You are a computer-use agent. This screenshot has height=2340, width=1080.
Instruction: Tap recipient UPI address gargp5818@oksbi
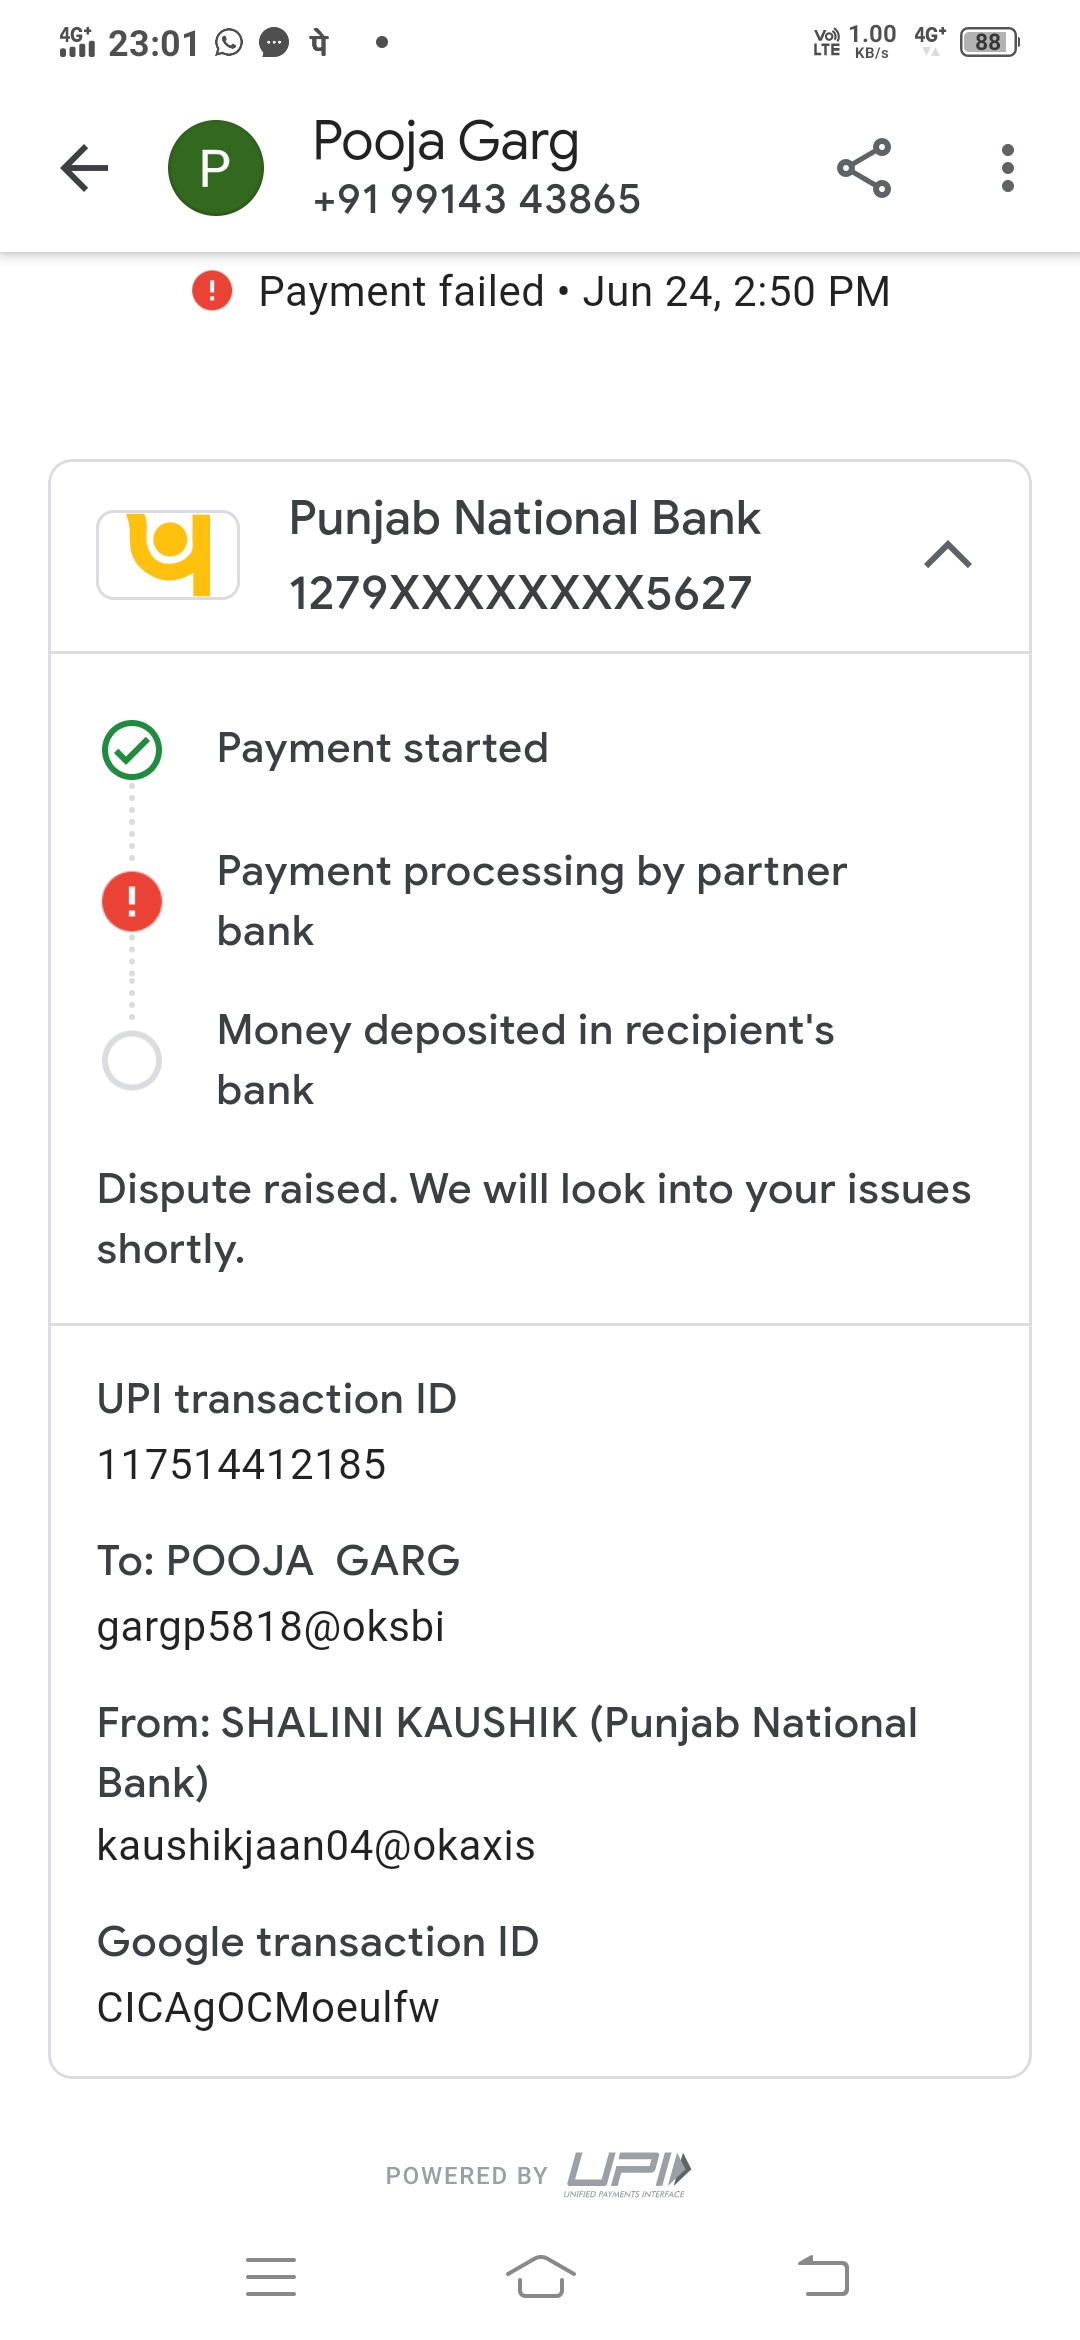270,1627
